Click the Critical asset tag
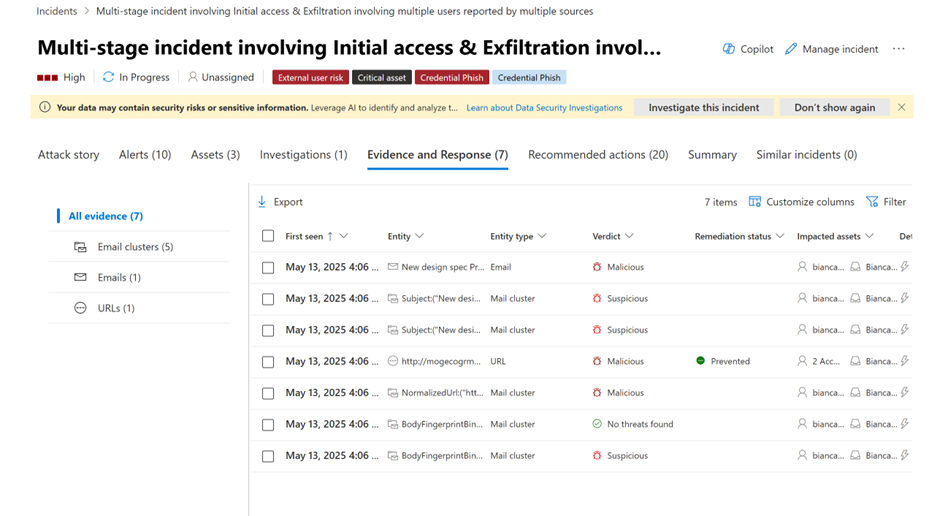 coord(382,77)
